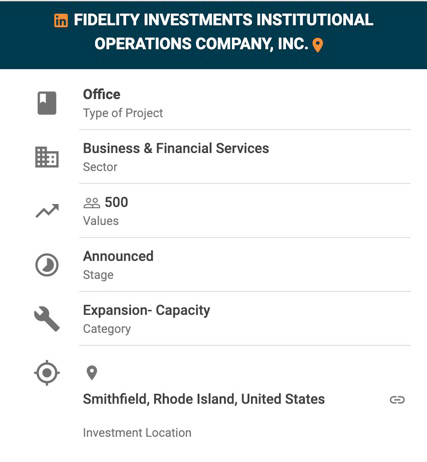Click the gray location pin icon
The width and height of the screenshot is (427, 462).
click(92, 373)
